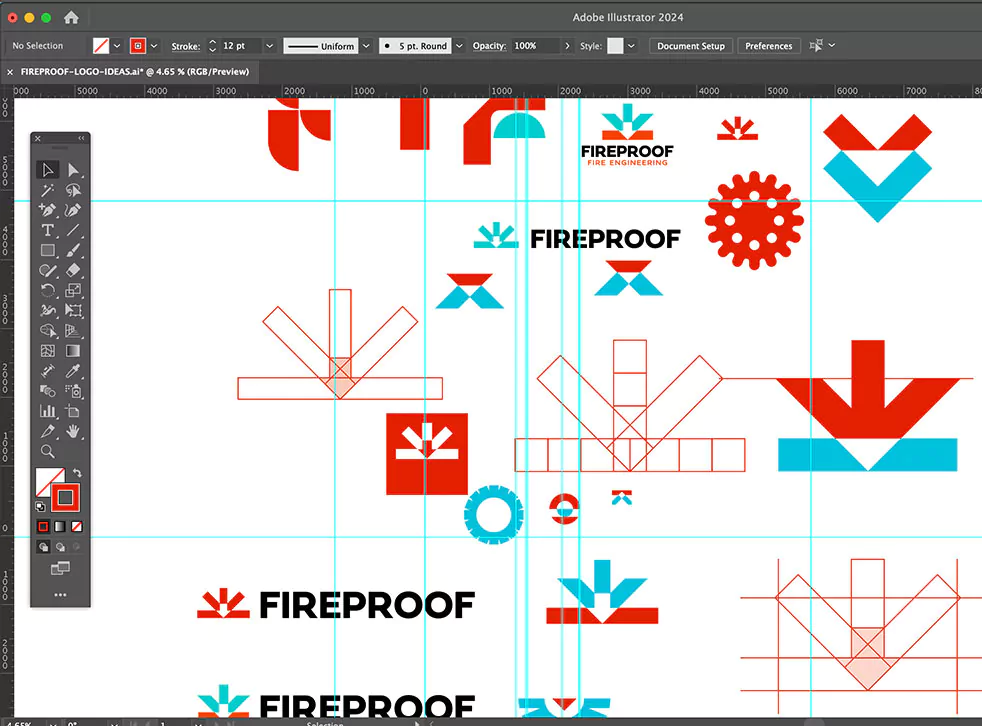Screen dimensions: 982x726
Task: Select the Zoom magnifier tool
Action: [47, 451]
